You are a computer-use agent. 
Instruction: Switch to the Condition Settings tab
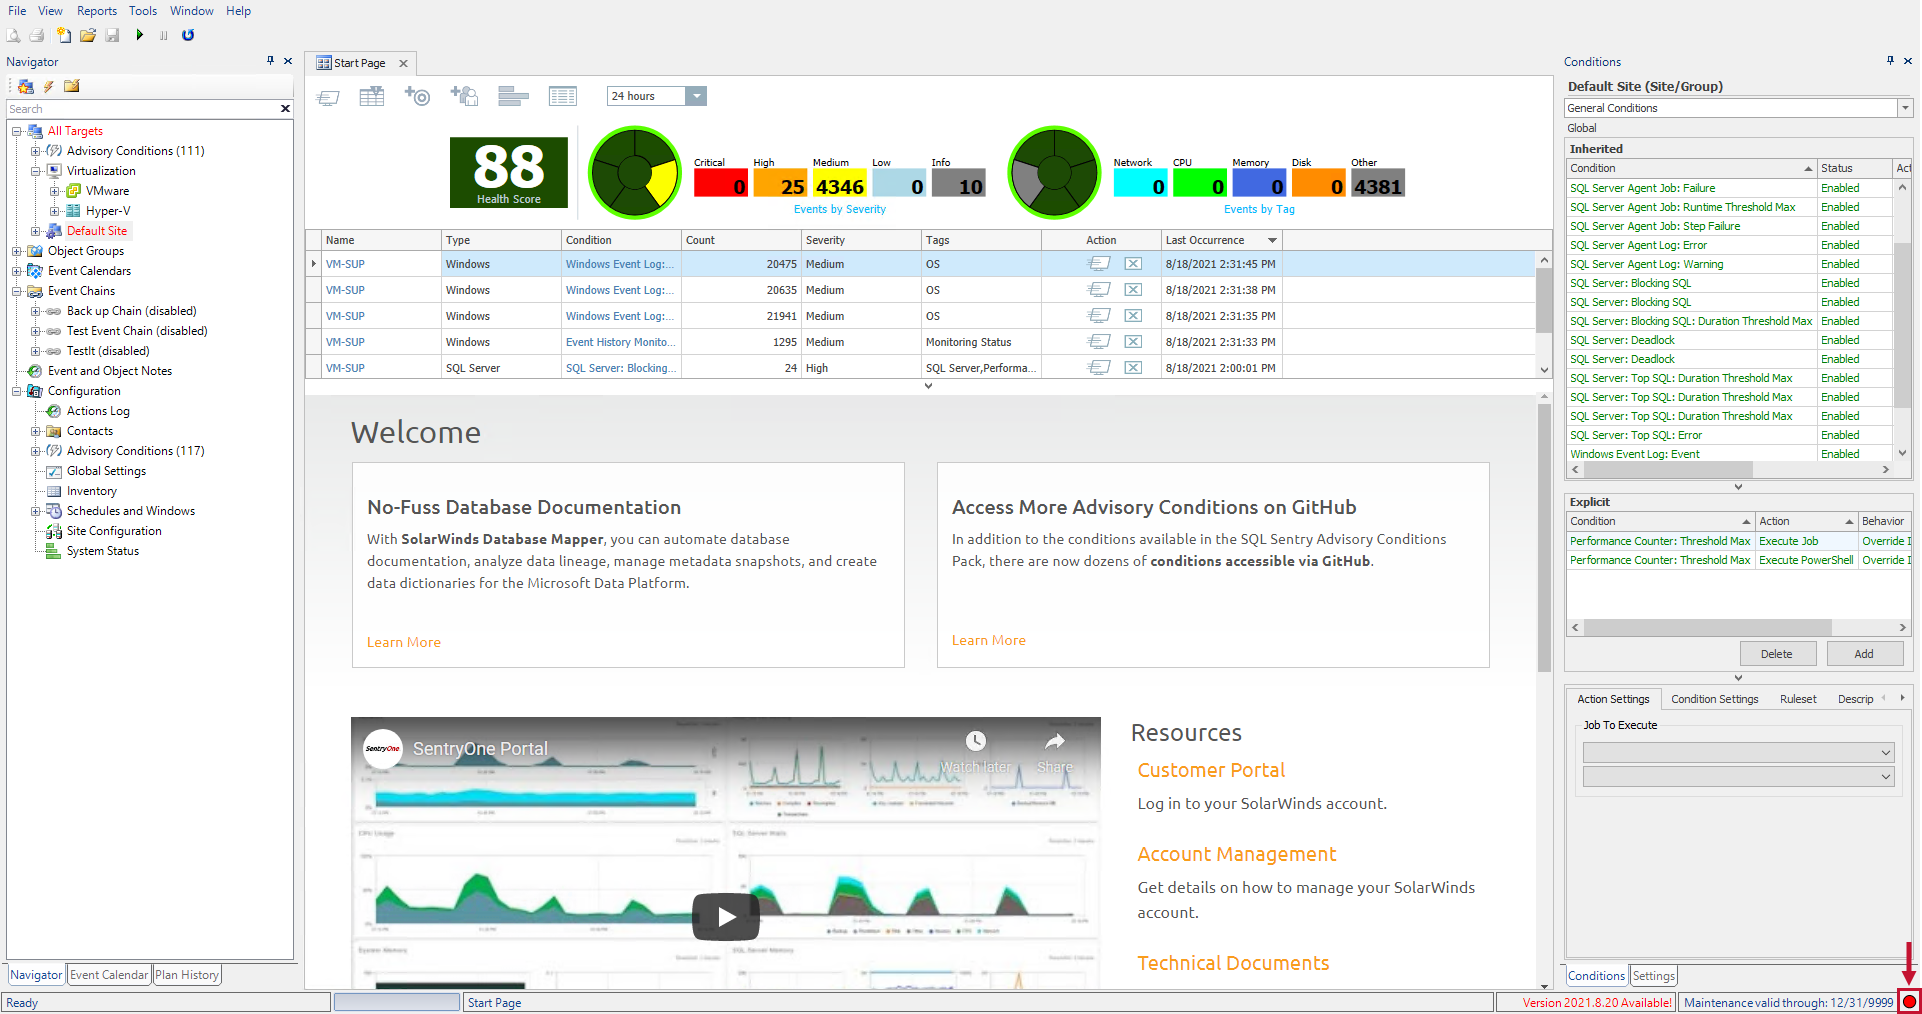pyautogui.click(x=1714, y=698)
